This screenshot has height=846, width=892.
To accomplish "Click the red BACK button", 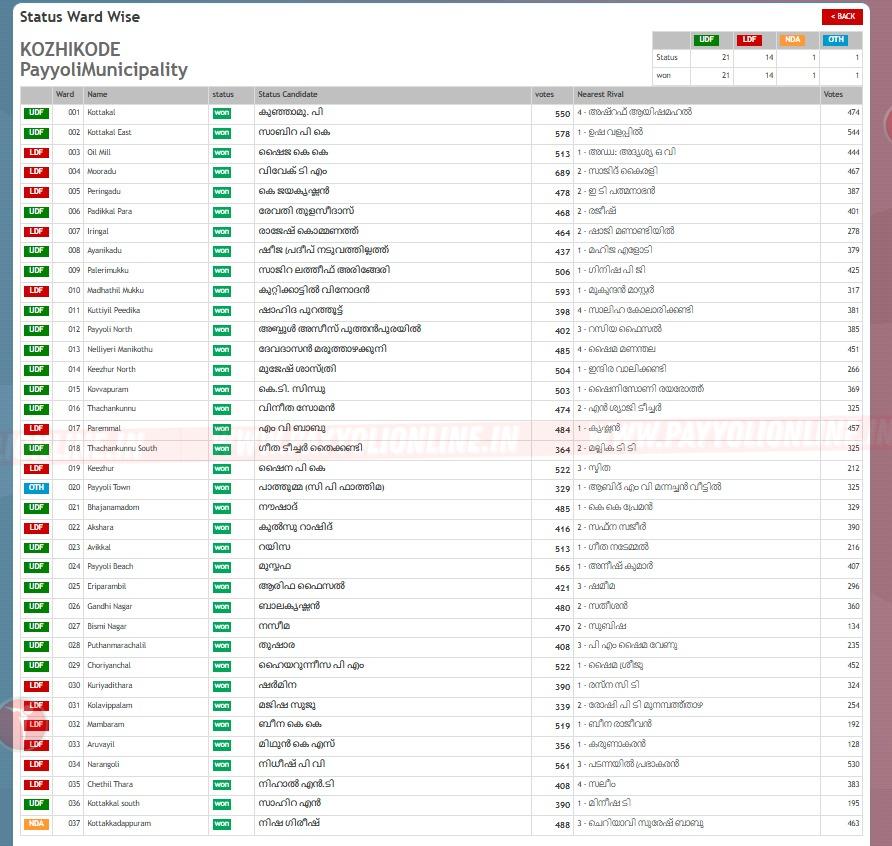I will (x=842, y=16).
